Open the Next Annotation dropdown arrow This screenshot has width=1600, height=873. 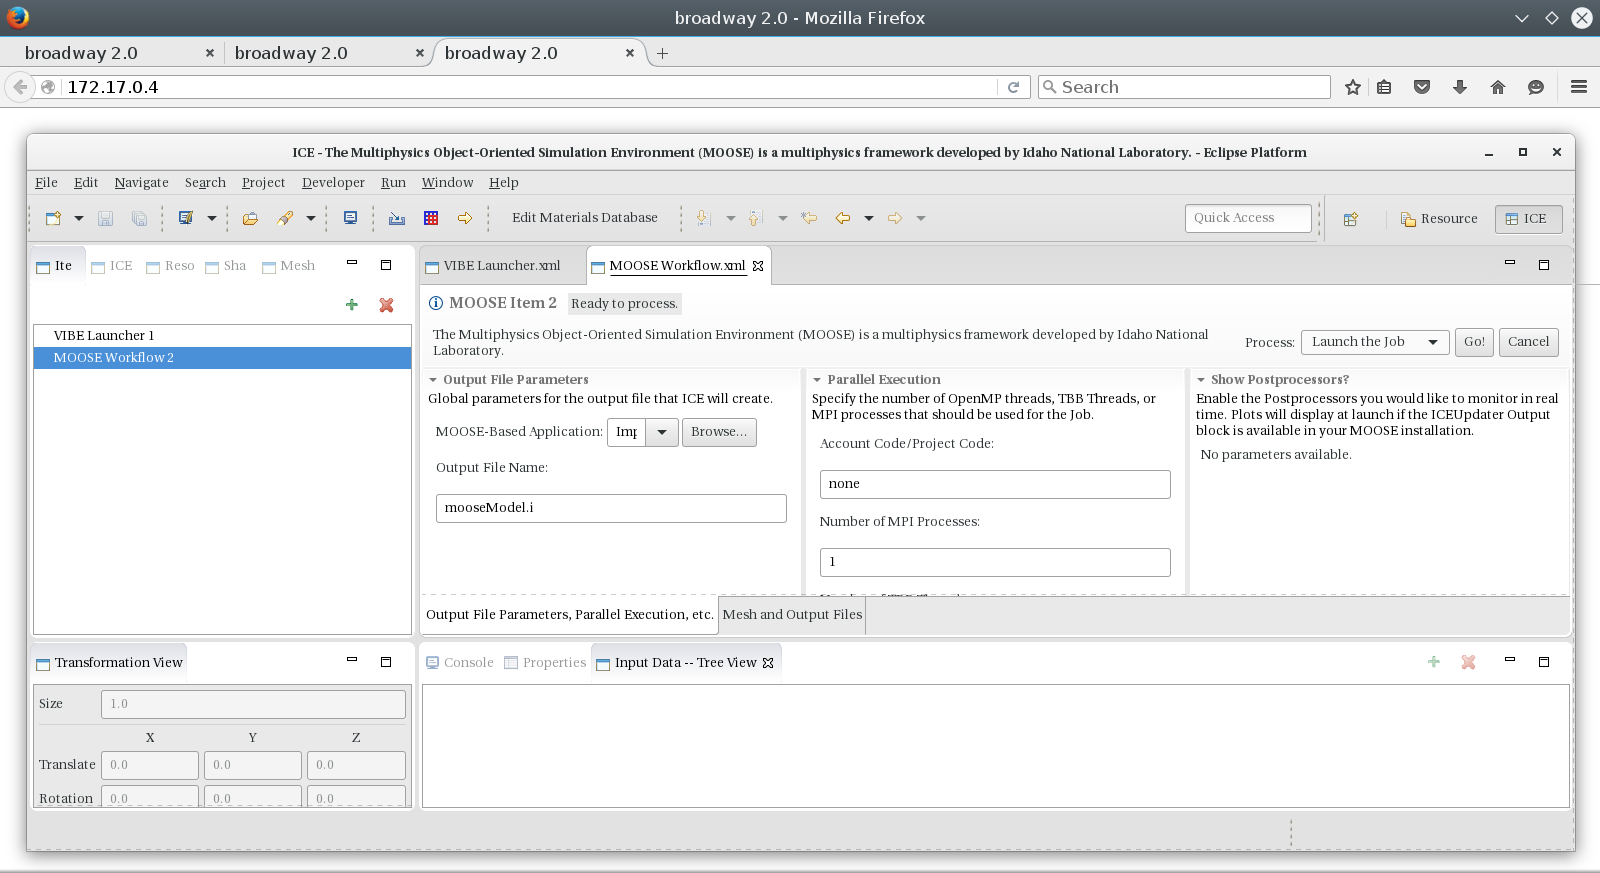click(730, 218)
